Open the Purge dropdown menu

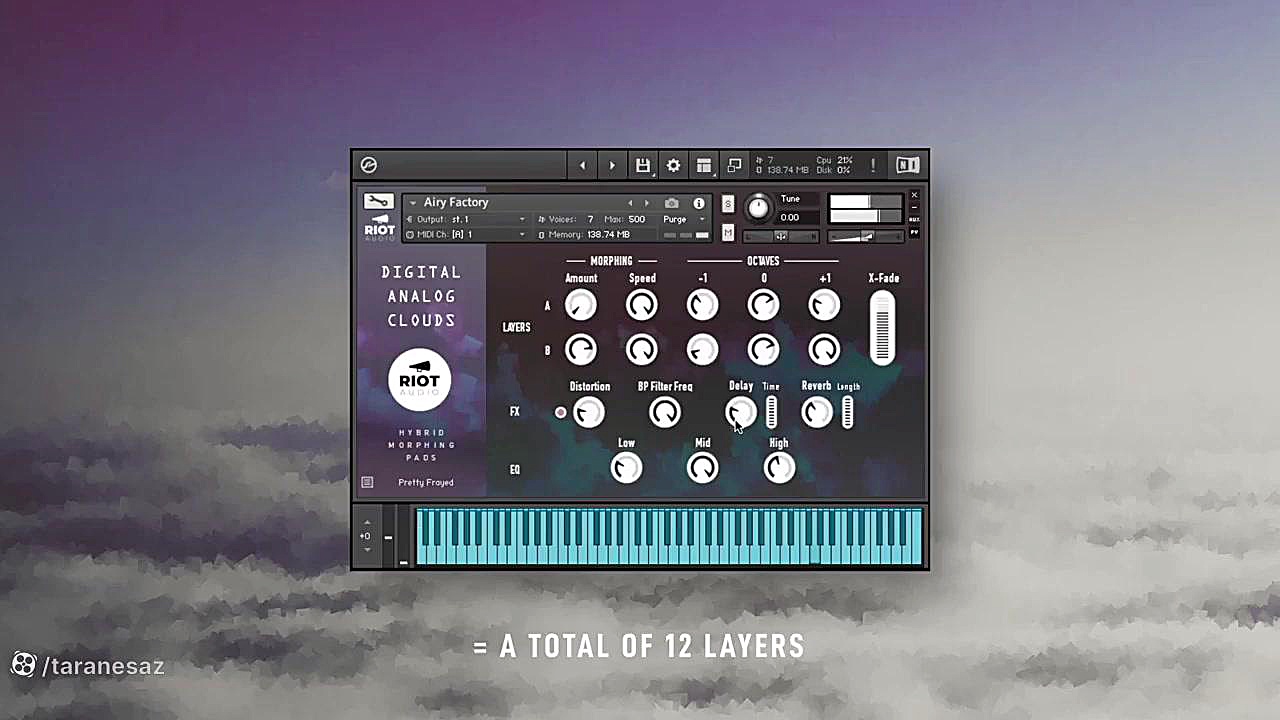click(685, 219)
